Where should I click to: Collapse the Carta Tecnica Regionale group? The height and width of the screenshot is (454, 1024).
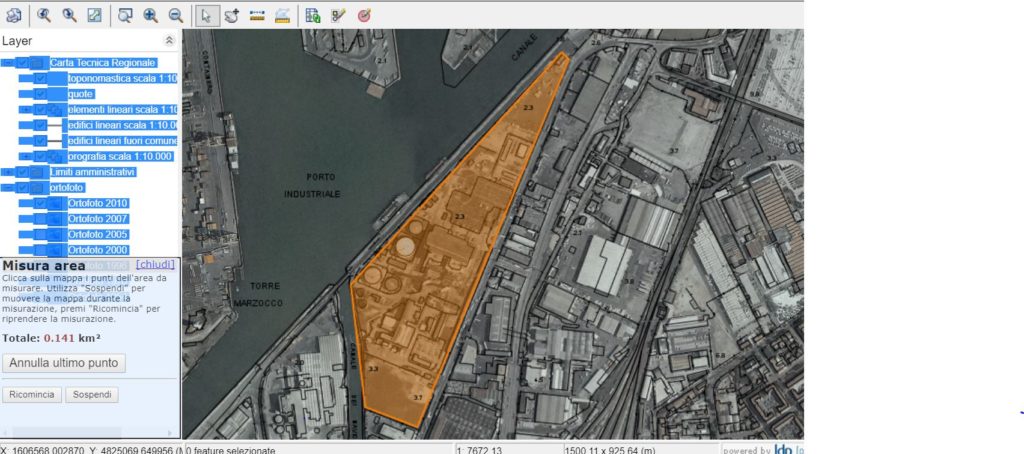click(7, 63)
